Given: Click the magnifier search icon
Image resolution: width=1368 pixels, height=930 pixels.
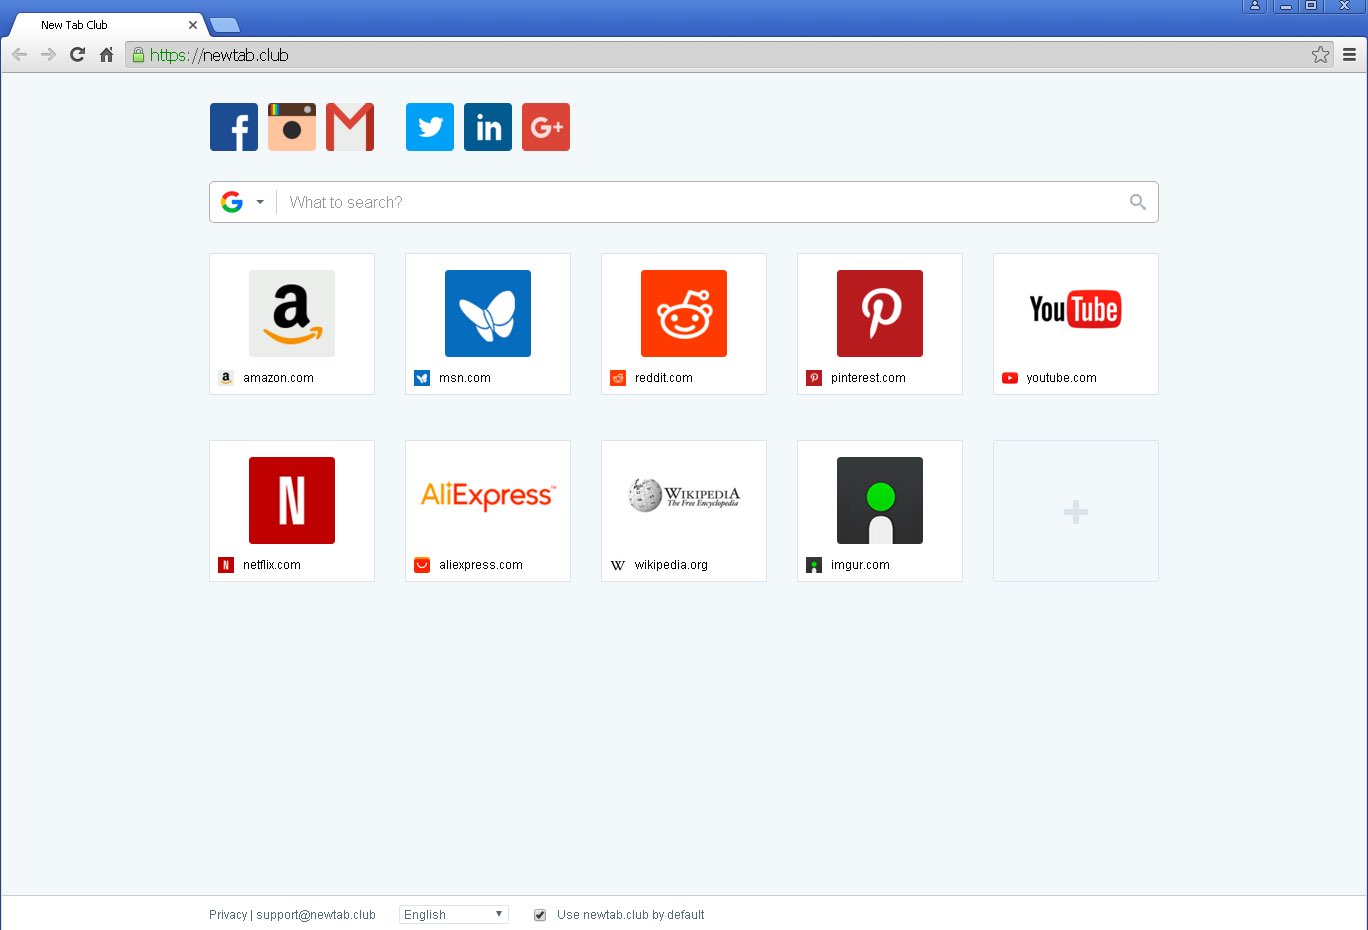Looking at the screenshot, I should (1137, 202).
